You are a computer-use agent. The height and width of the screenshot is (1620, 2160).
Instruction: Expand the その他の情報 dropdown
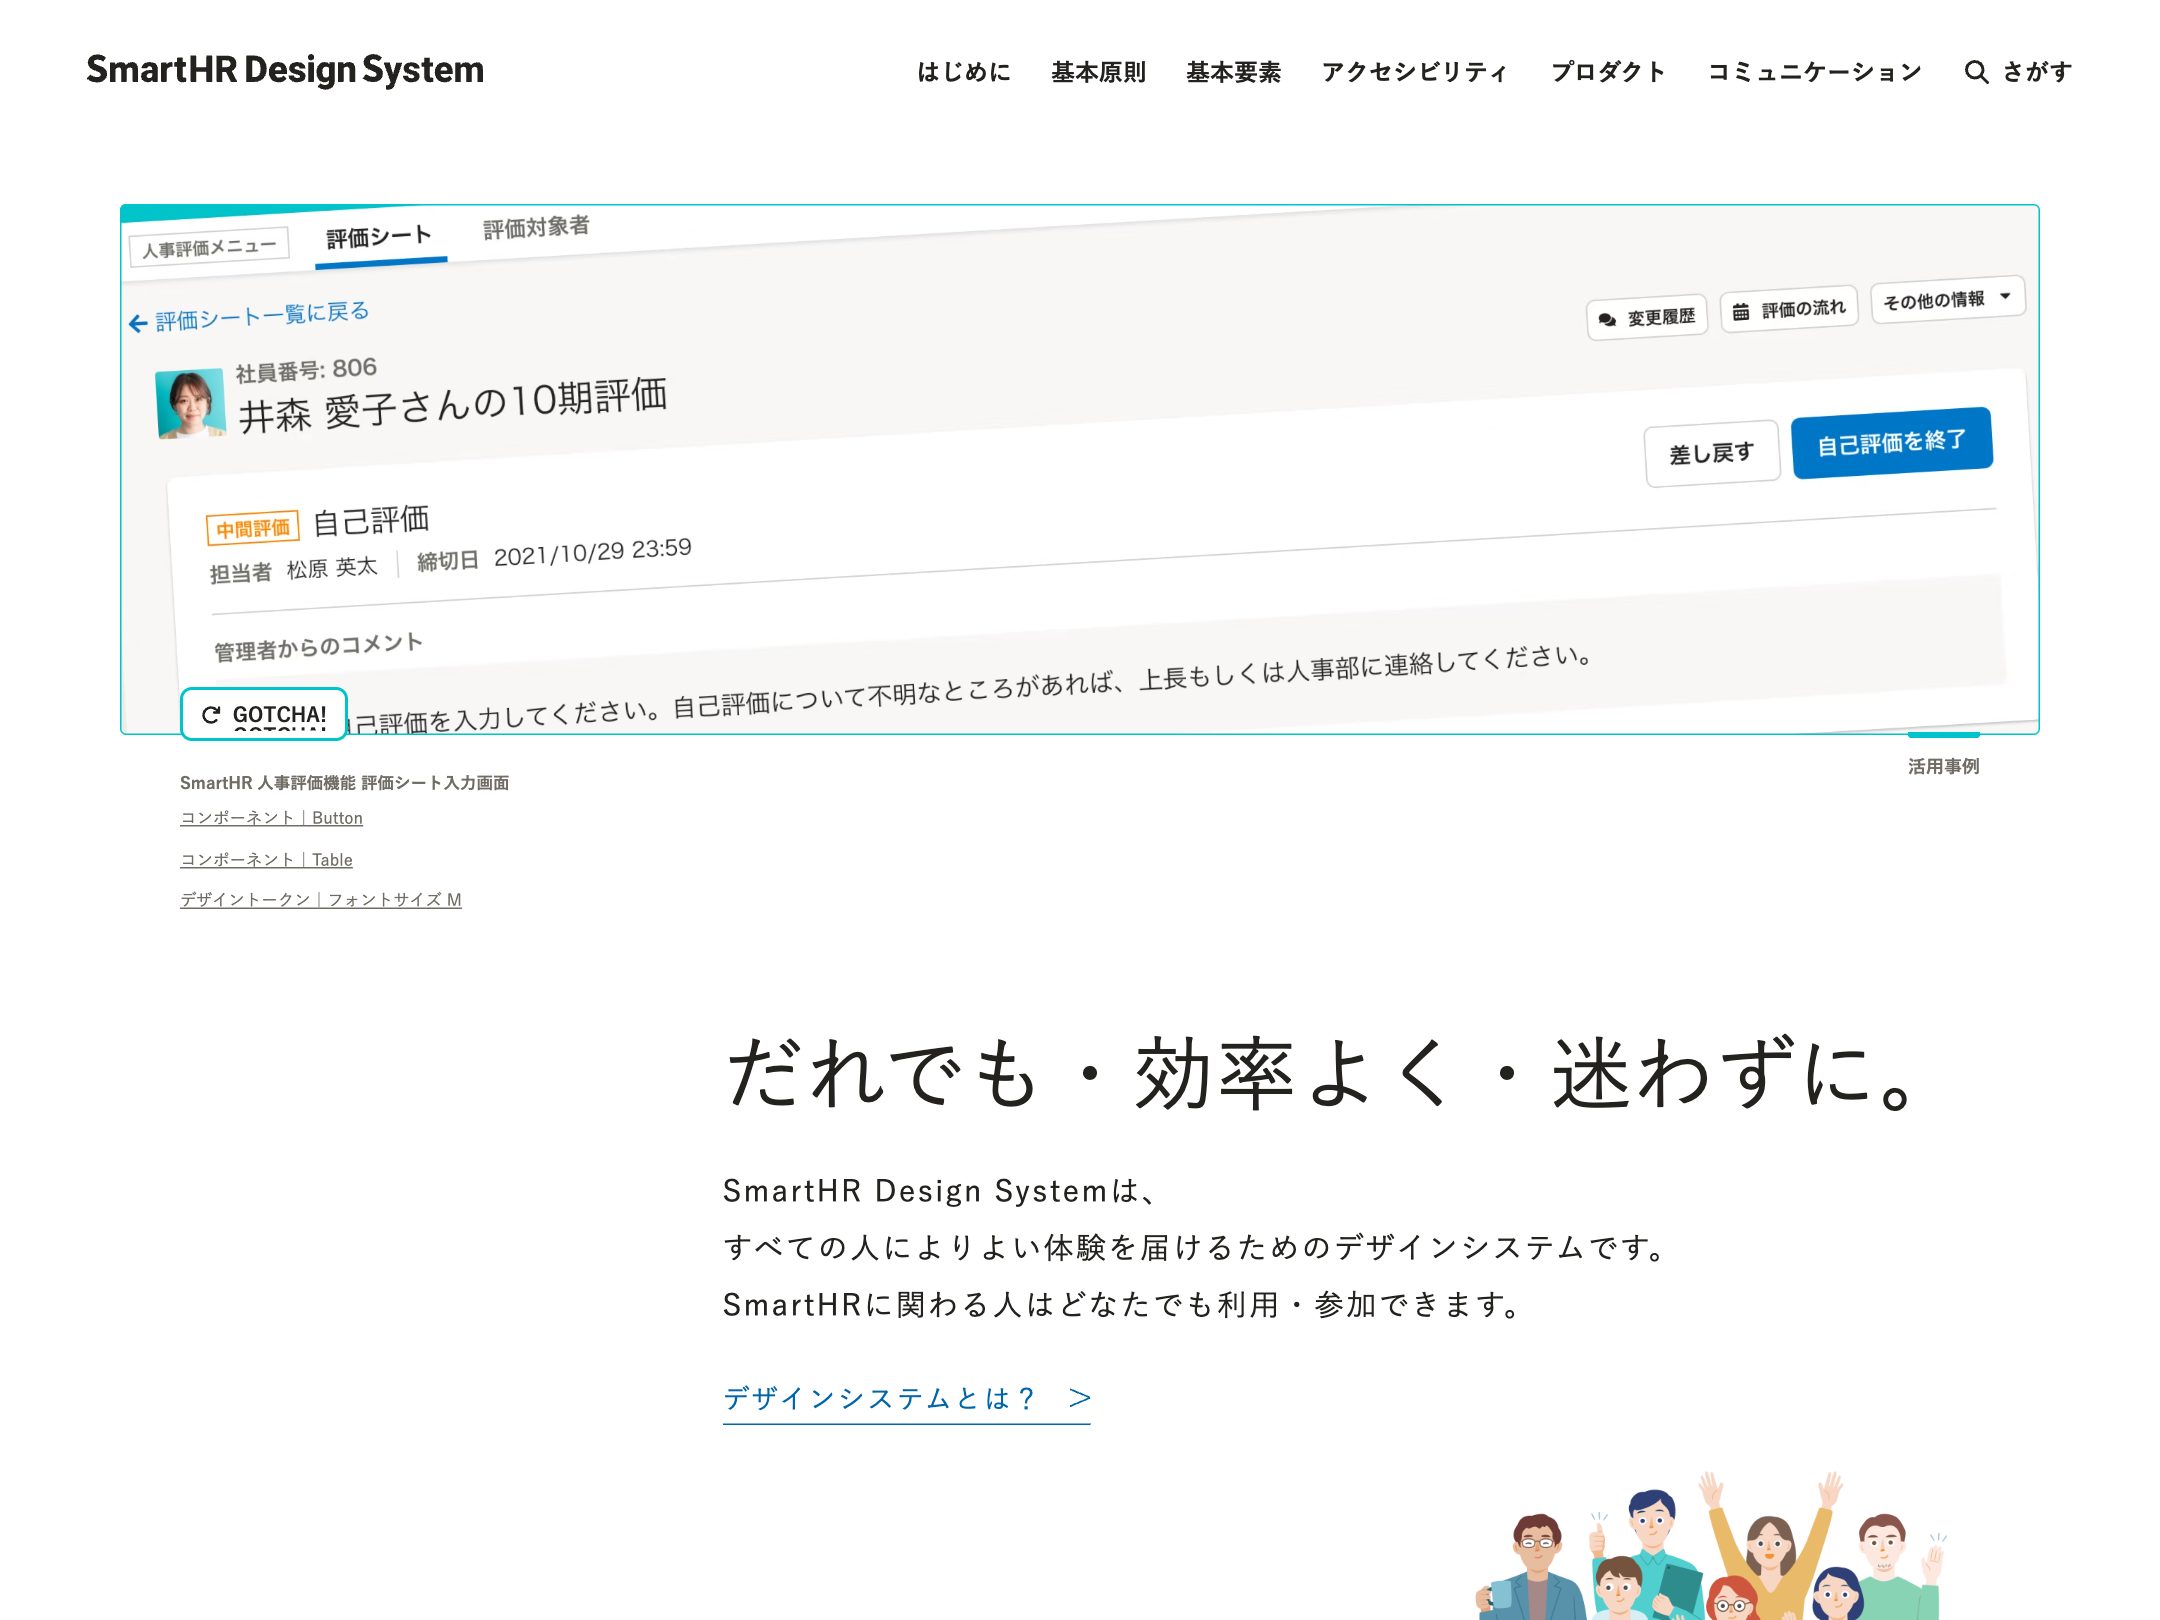point(1947,299)
